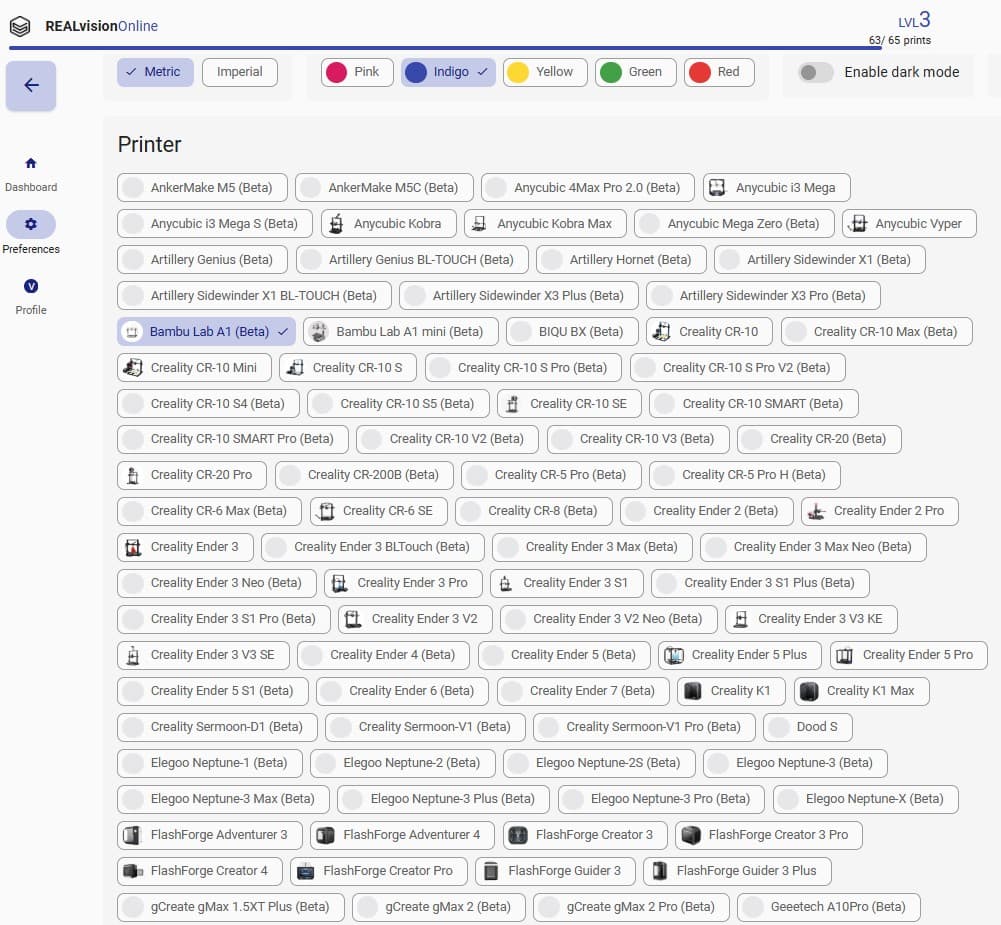
Task: Select the Imperial units option
Action: (239, 72)
